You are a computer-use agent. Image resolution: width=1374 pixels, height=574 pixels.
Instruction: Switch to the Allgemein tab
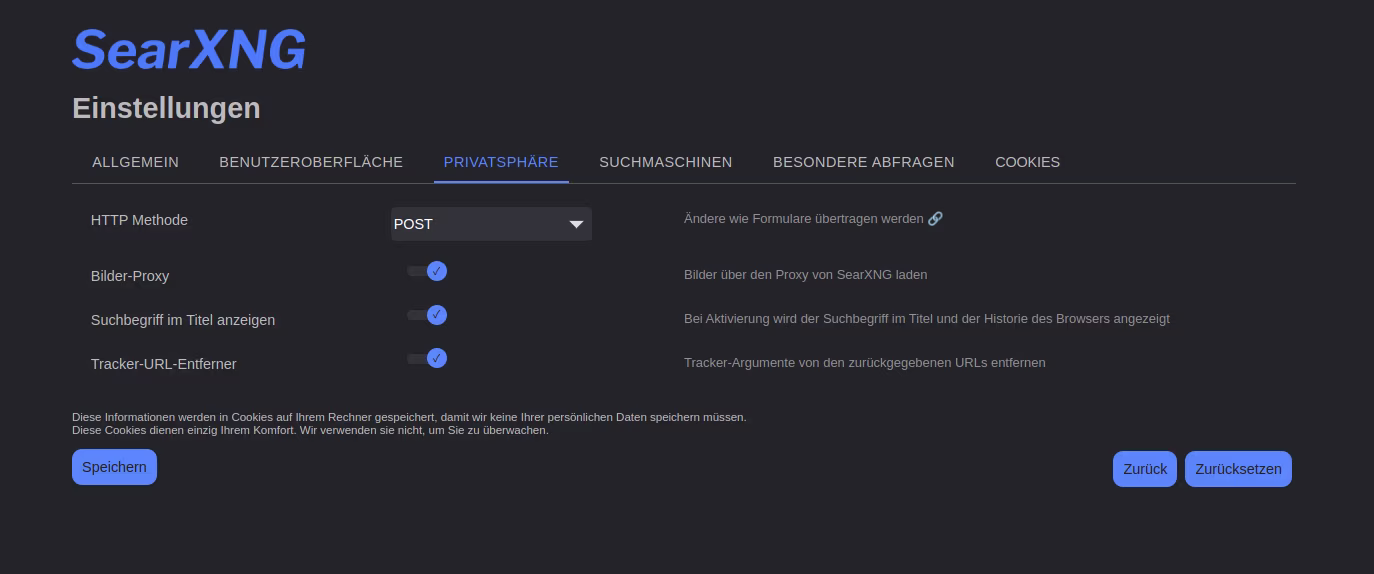(135, 162)
